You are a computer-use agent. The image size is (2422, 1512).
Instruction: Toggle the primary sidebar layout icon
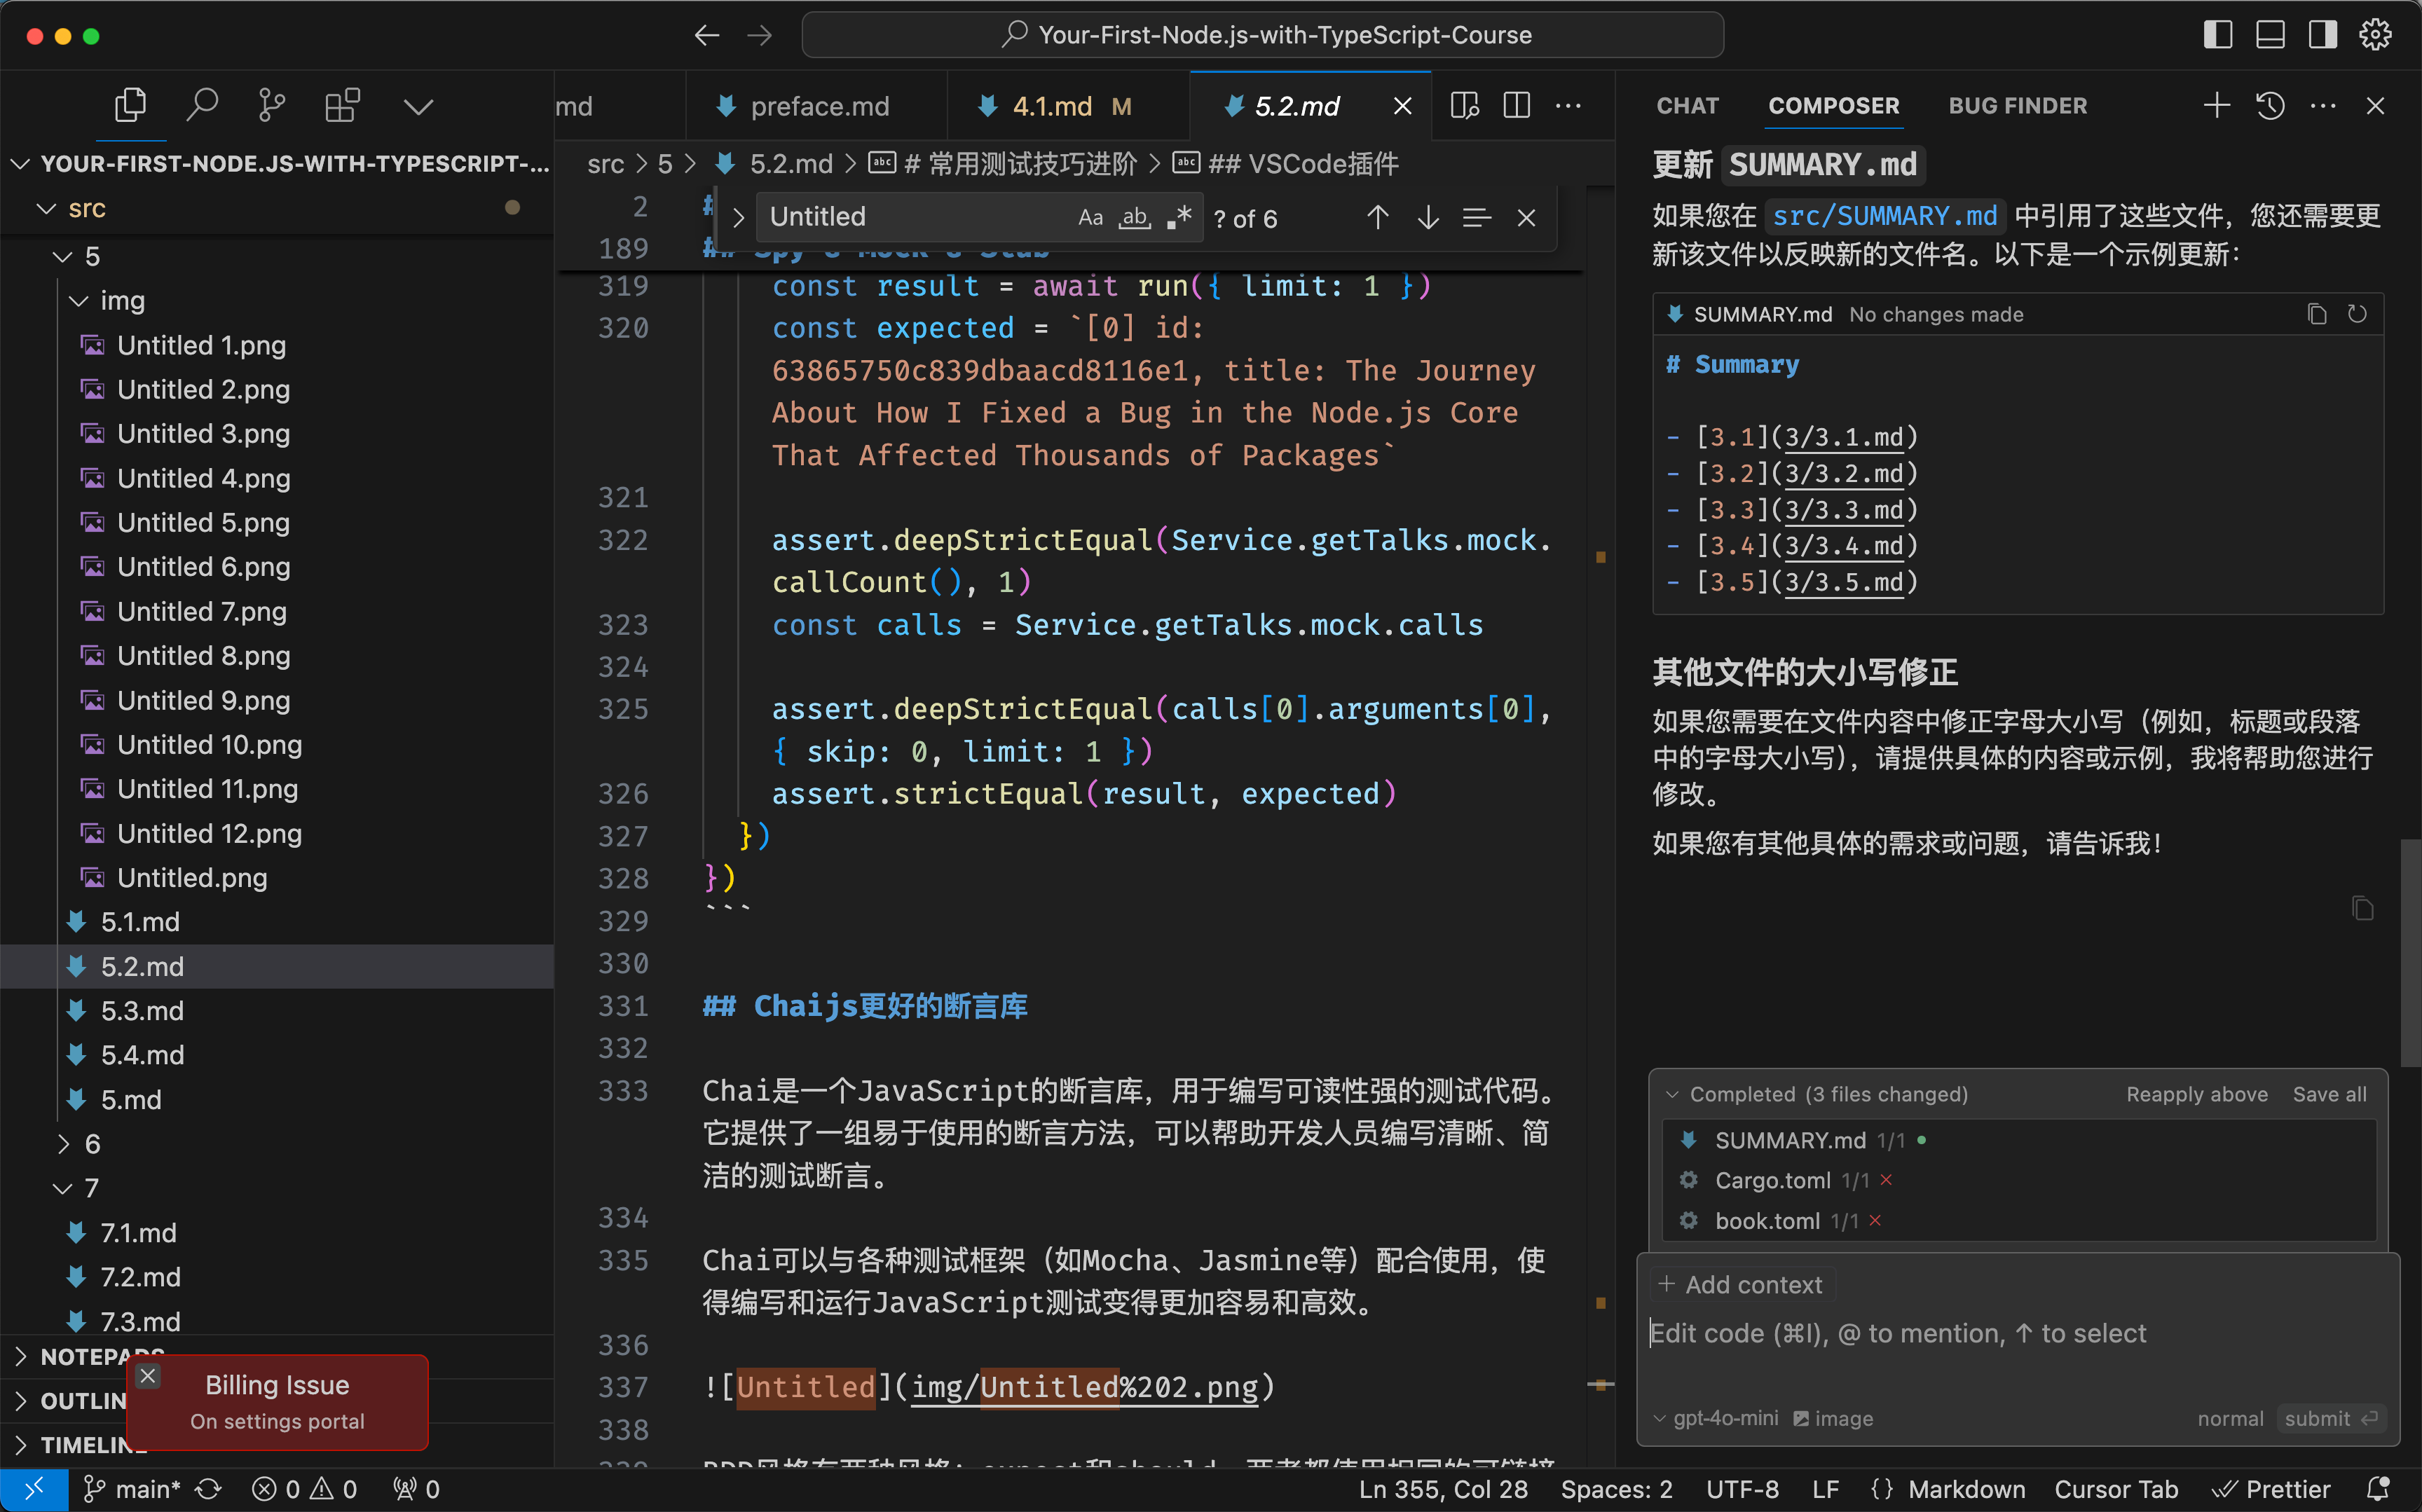click(x=2217, y=35)
